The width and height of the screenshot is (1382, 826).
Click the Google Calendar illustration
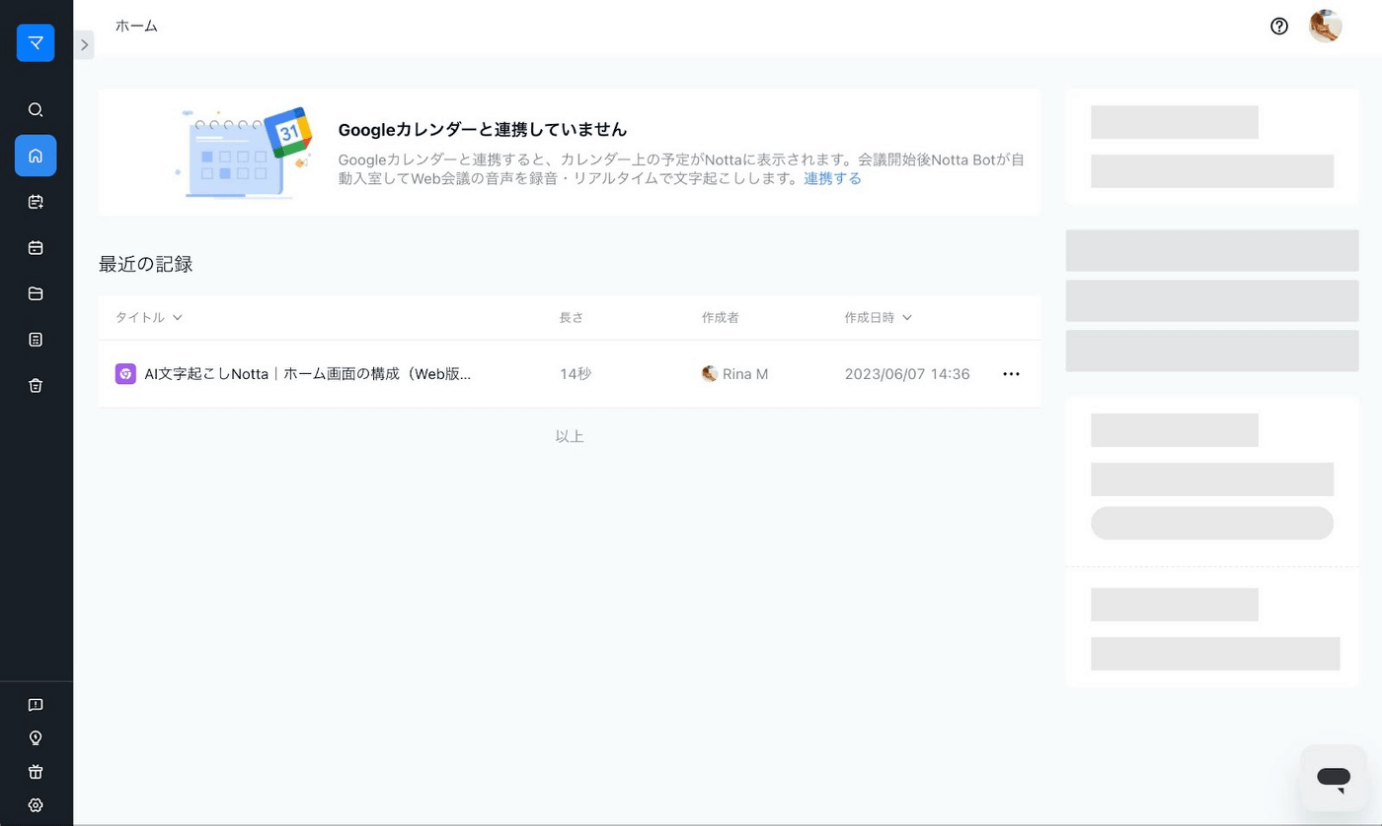pyautogui.click(x=244, y=152)
